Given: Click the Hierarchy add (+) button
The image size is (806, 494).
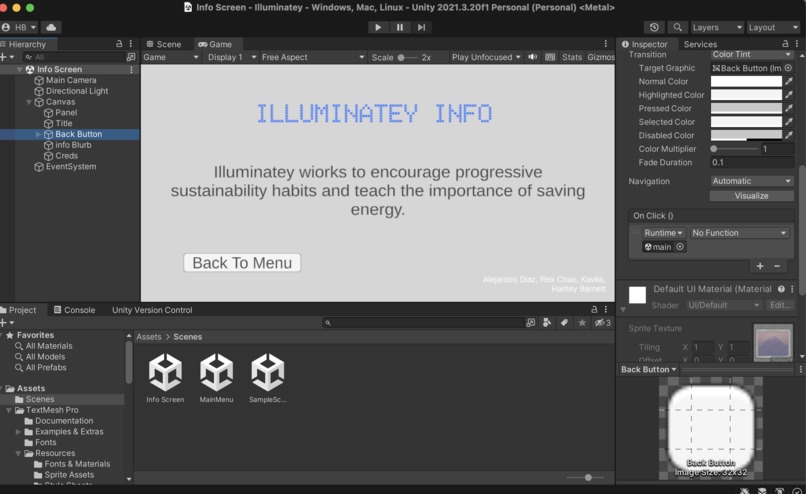Looking at the screenshot, I should (x=7, y=57).
